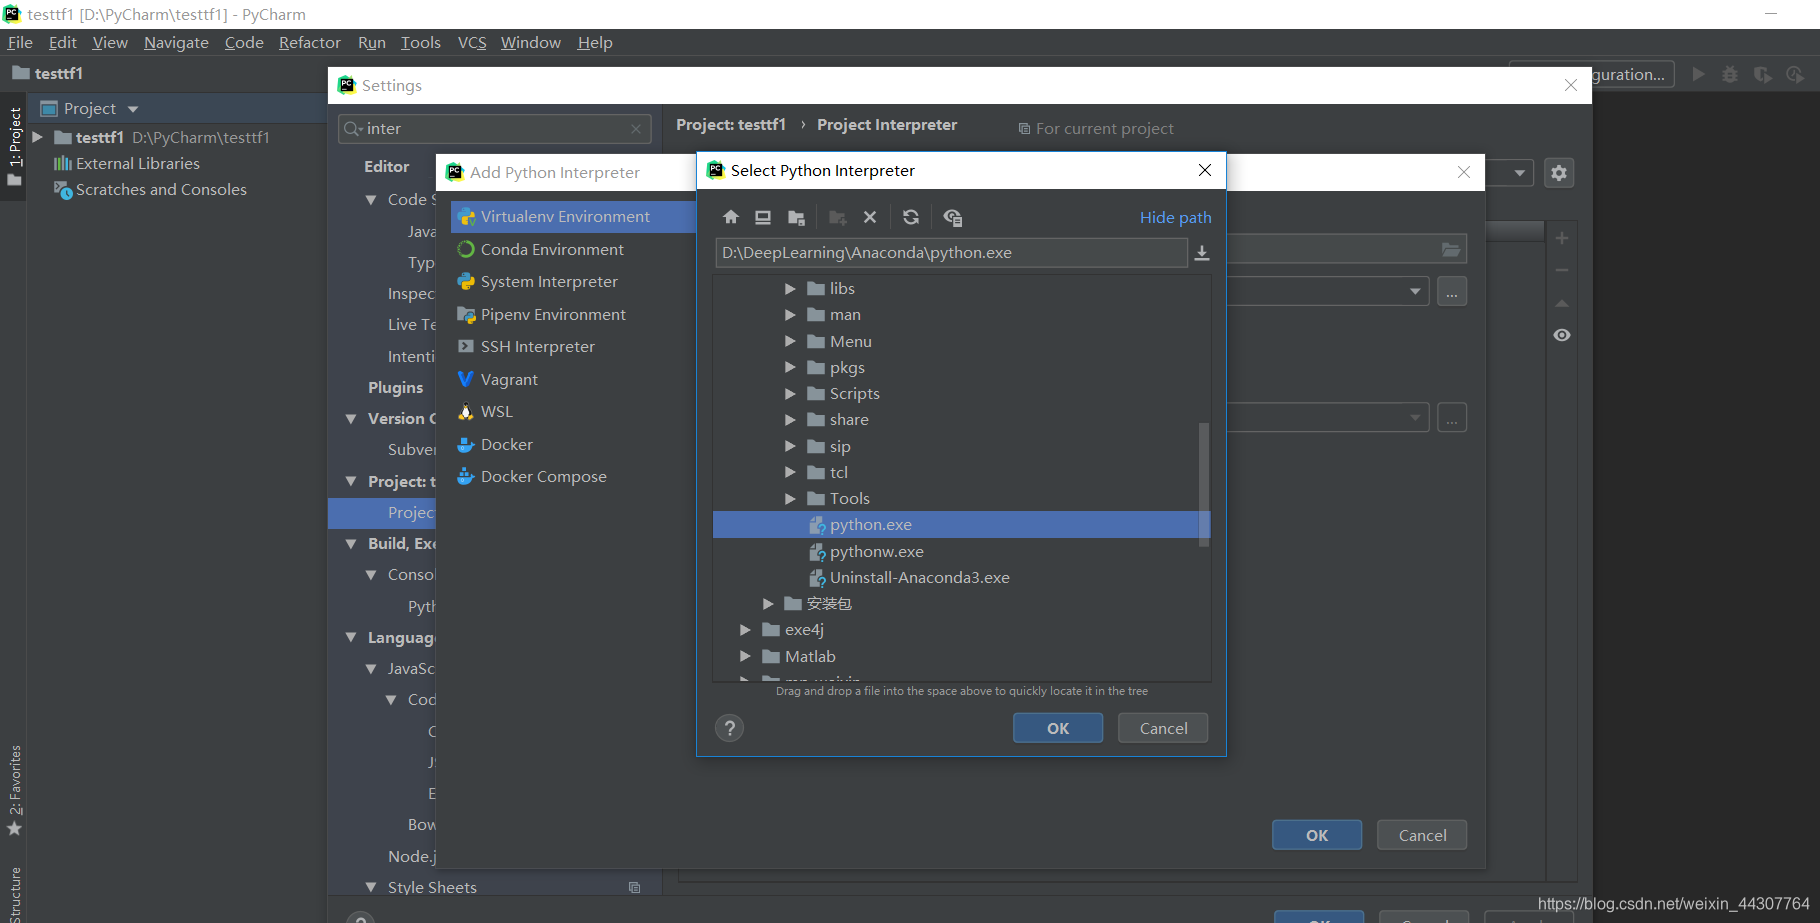The width and height of the screenshot is (1820, 923).
Task: Click the settings search box
Action: (495, 129)
